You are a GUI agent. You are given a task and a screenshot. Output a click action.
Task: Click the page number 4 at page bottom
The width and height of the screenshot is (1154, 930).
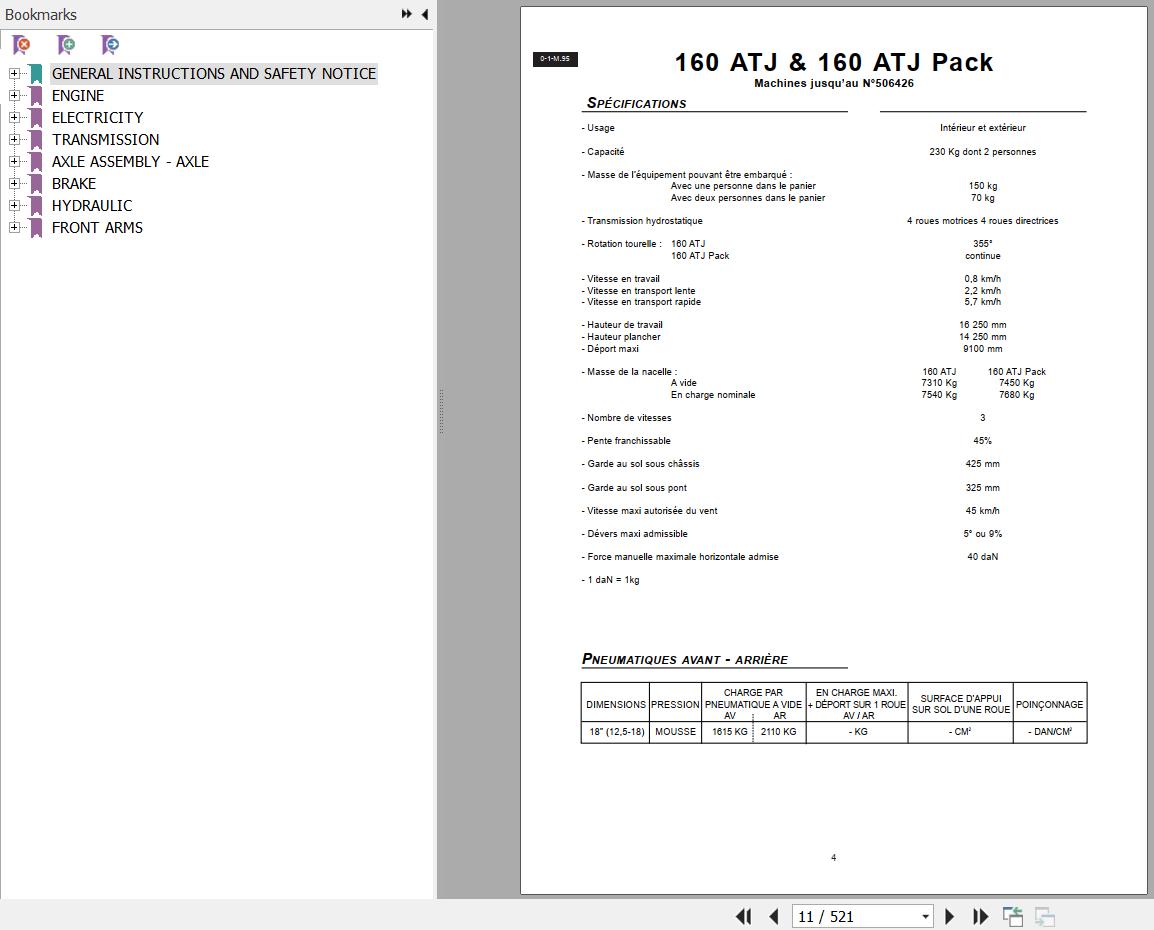click(834, 858)
